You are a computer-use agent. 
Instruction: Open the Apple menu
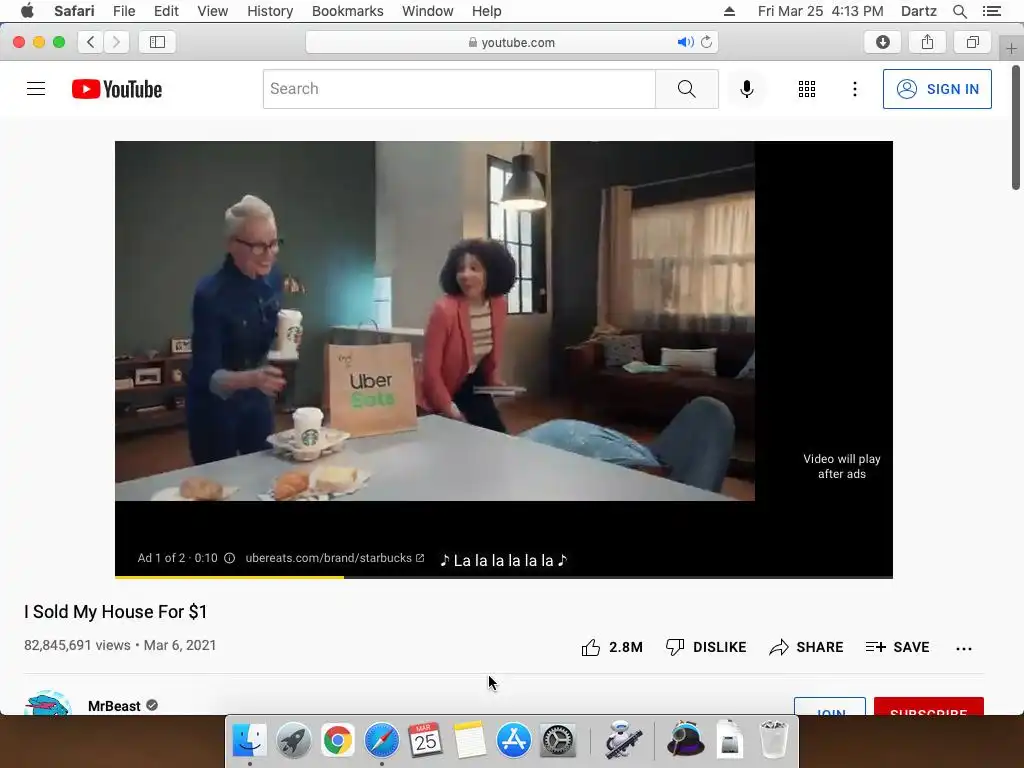pos(27,11)
